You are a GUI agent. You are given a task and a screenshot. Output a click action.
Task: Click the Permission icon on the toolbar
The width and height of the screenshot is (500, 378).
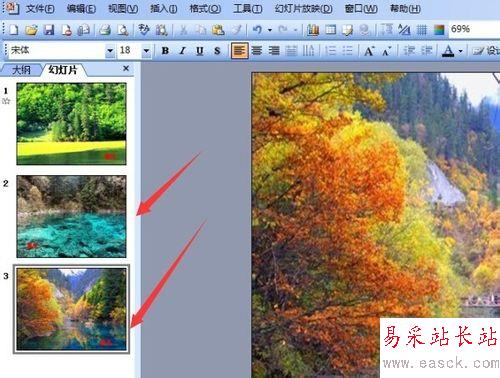67,30
